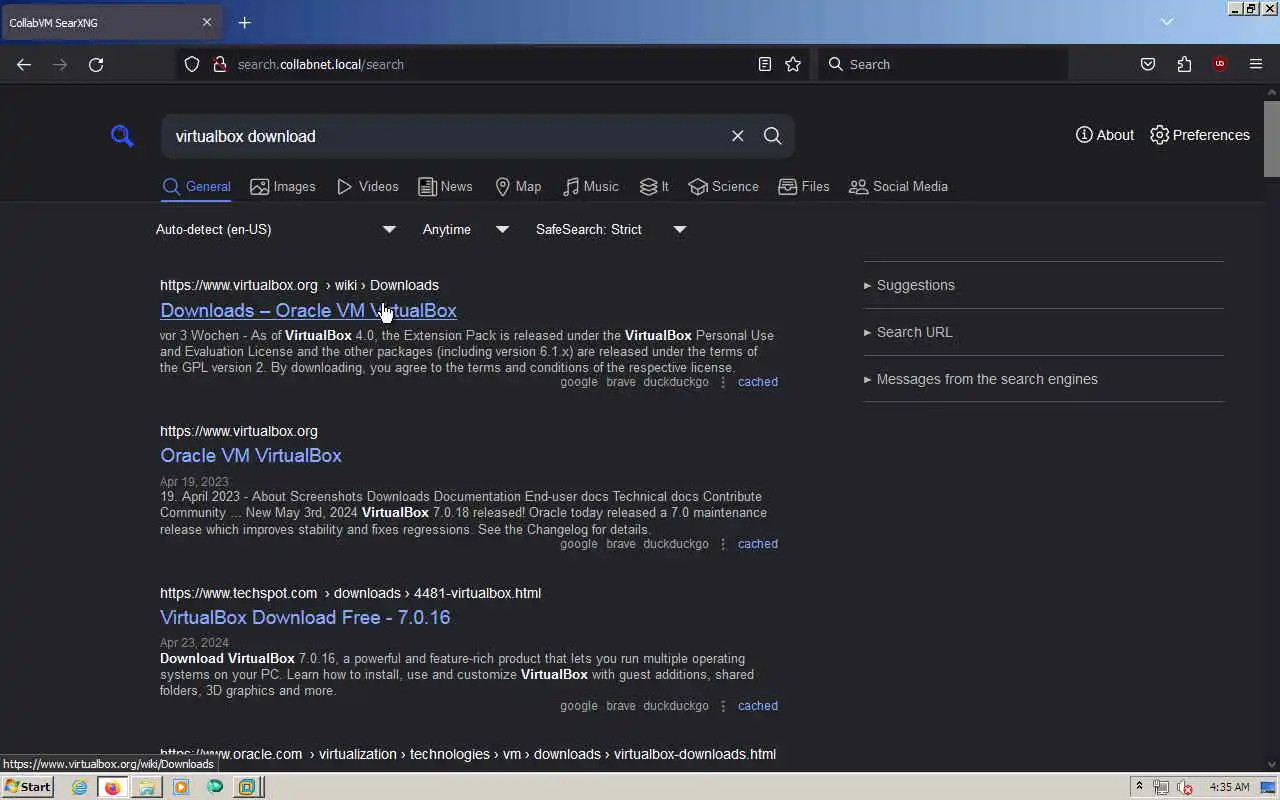Click the address bar URL
The width and height of the screenshot is (1280, 800).
pyautogui.click(x=321, y=64)
